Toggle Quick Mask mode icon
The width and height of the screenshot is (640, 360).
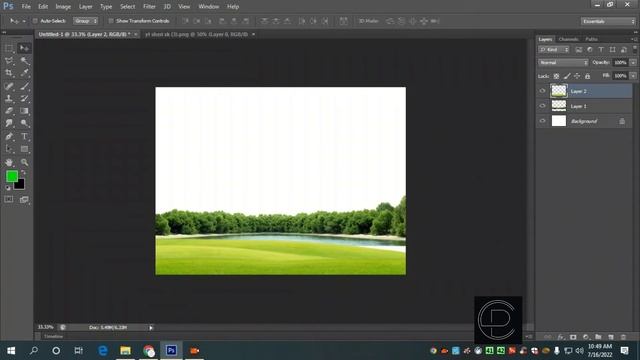[9, 199]
